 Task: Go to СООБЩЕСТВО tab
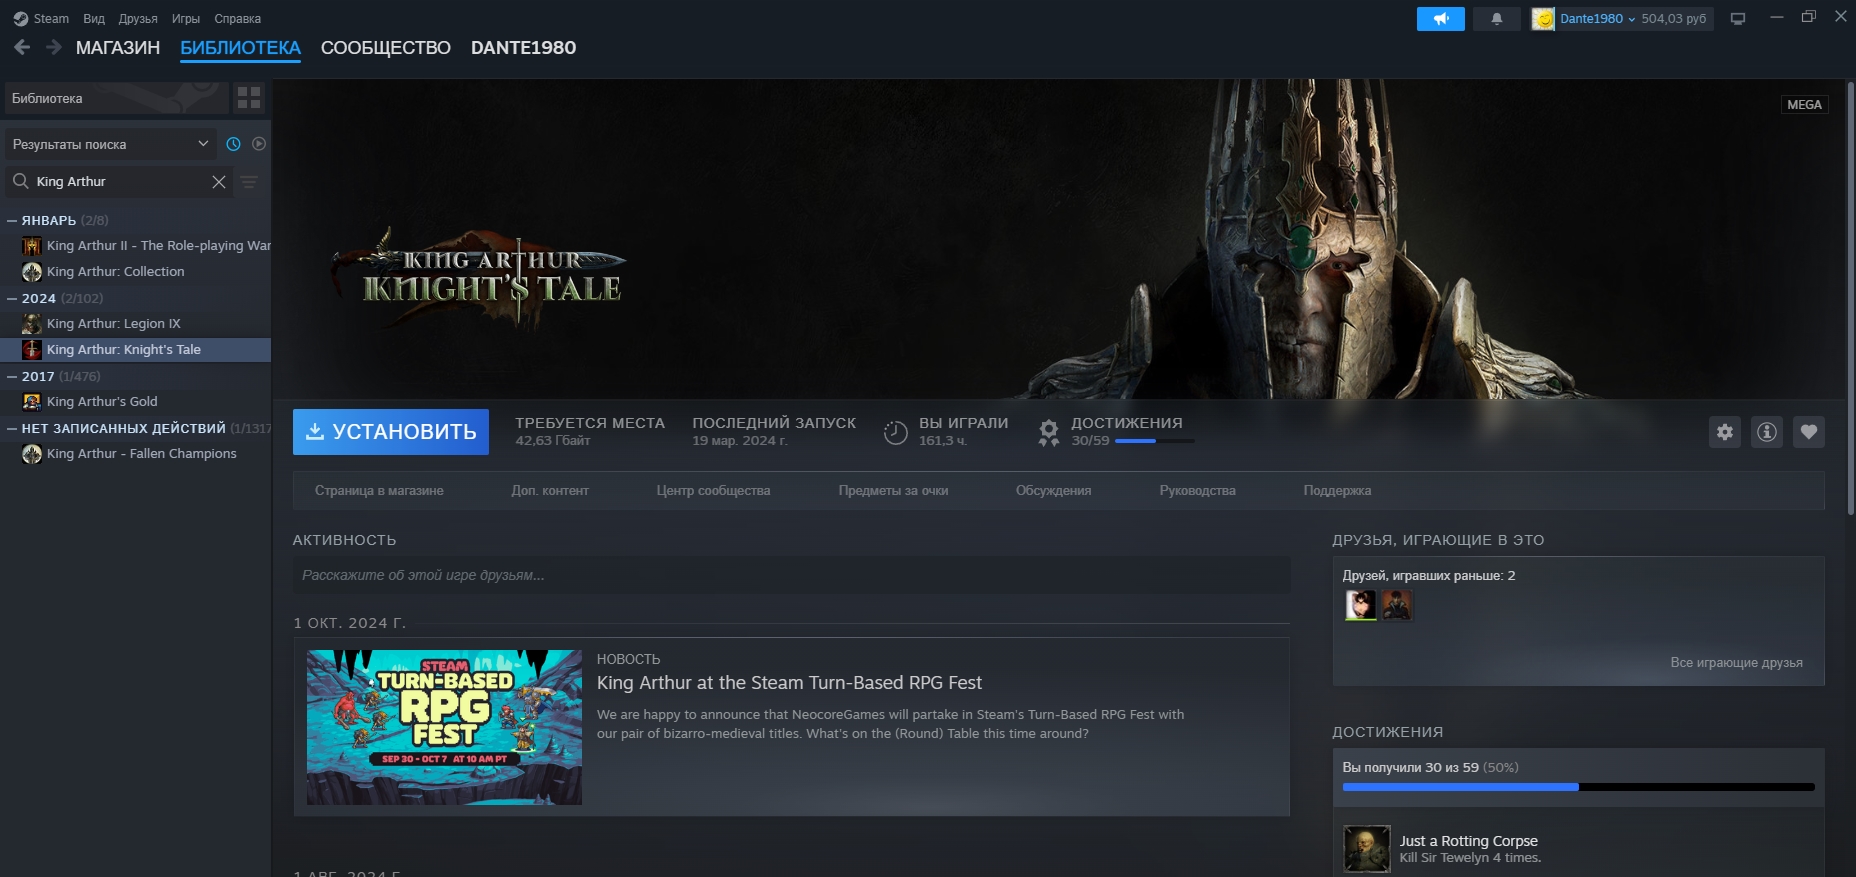[386, 48]
